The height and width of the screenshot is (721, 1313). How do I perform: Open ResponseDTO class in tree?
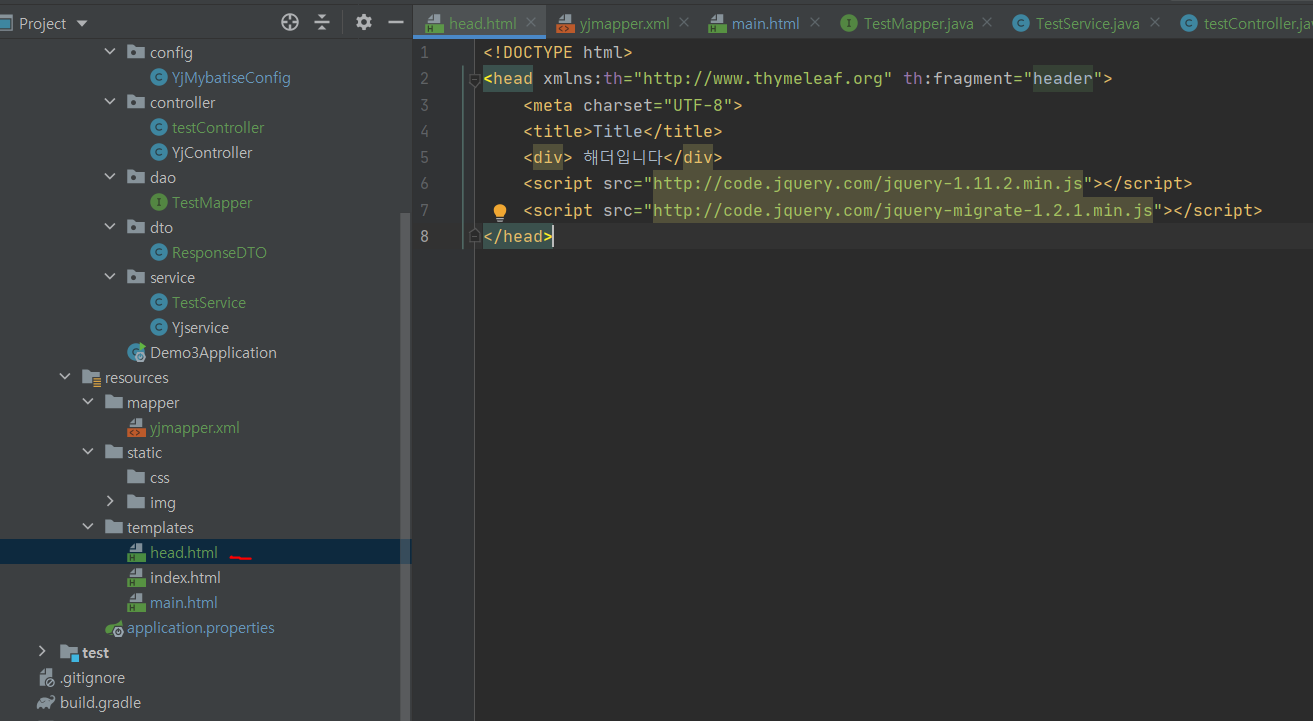219,252
